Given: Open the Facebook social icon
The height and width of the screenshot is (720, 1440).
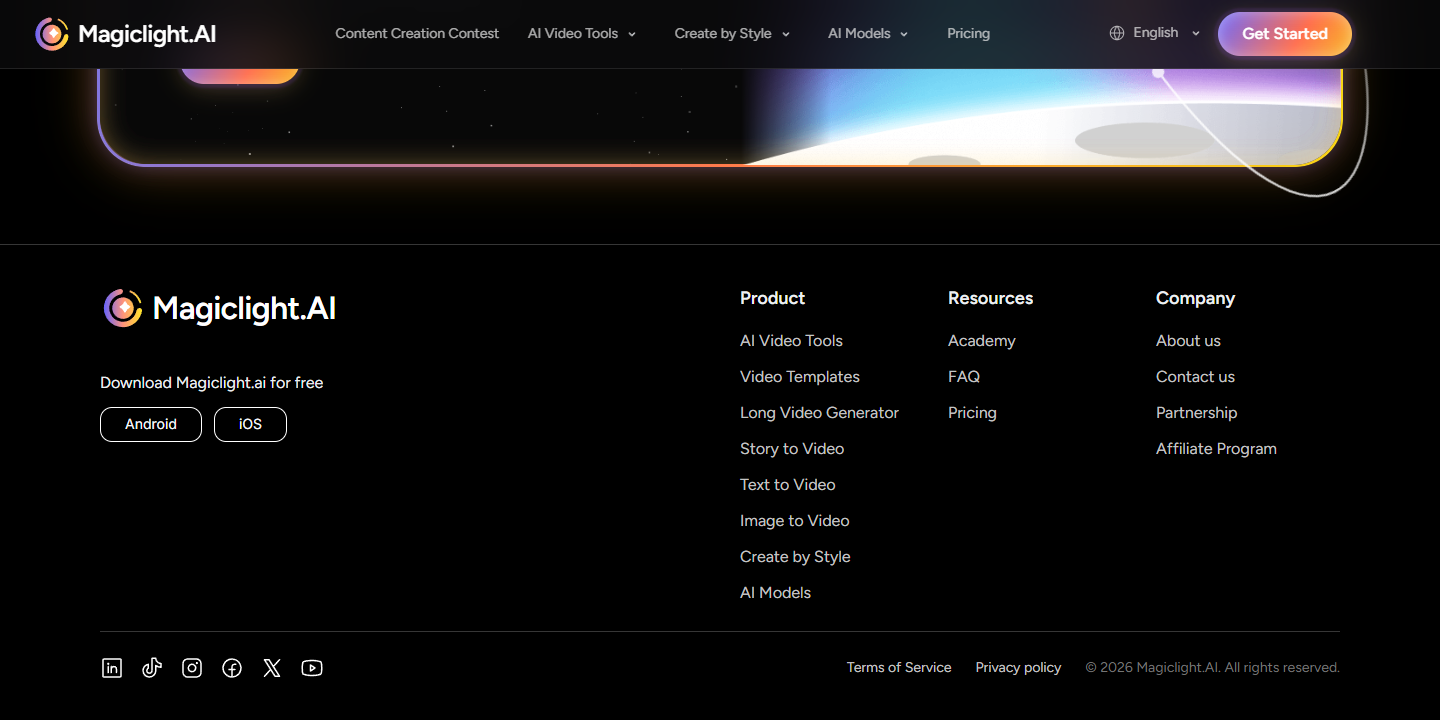Looking at the screenshot, I should 232,668.
